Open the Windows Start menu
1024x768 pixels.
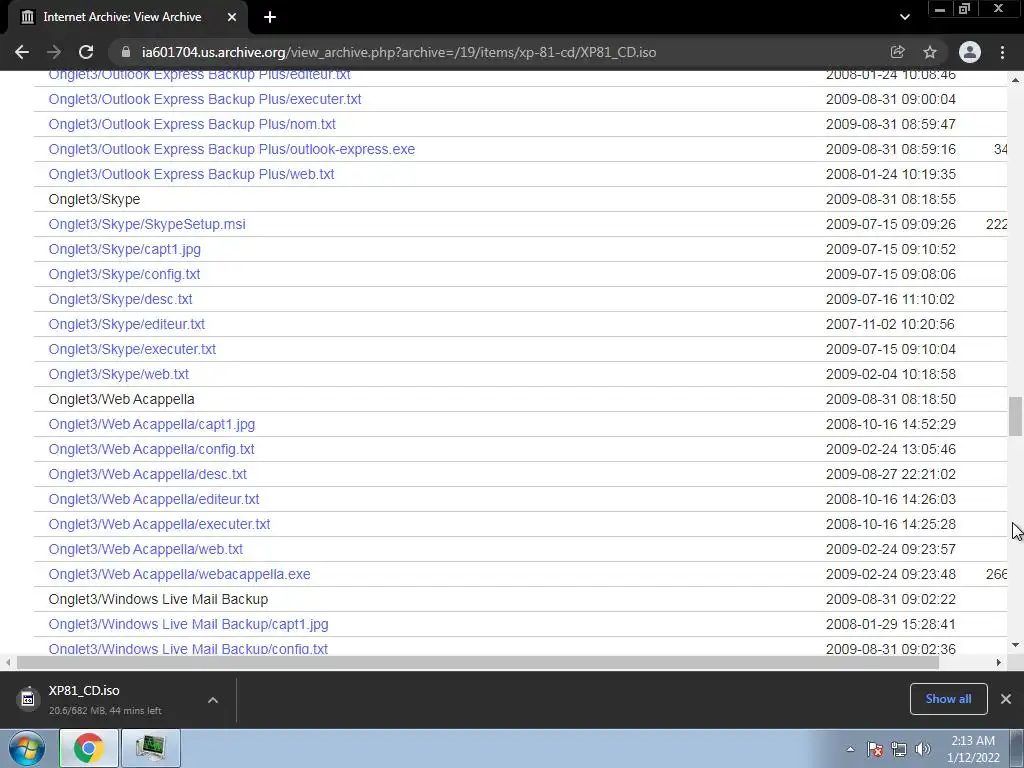tap(27, 748)
